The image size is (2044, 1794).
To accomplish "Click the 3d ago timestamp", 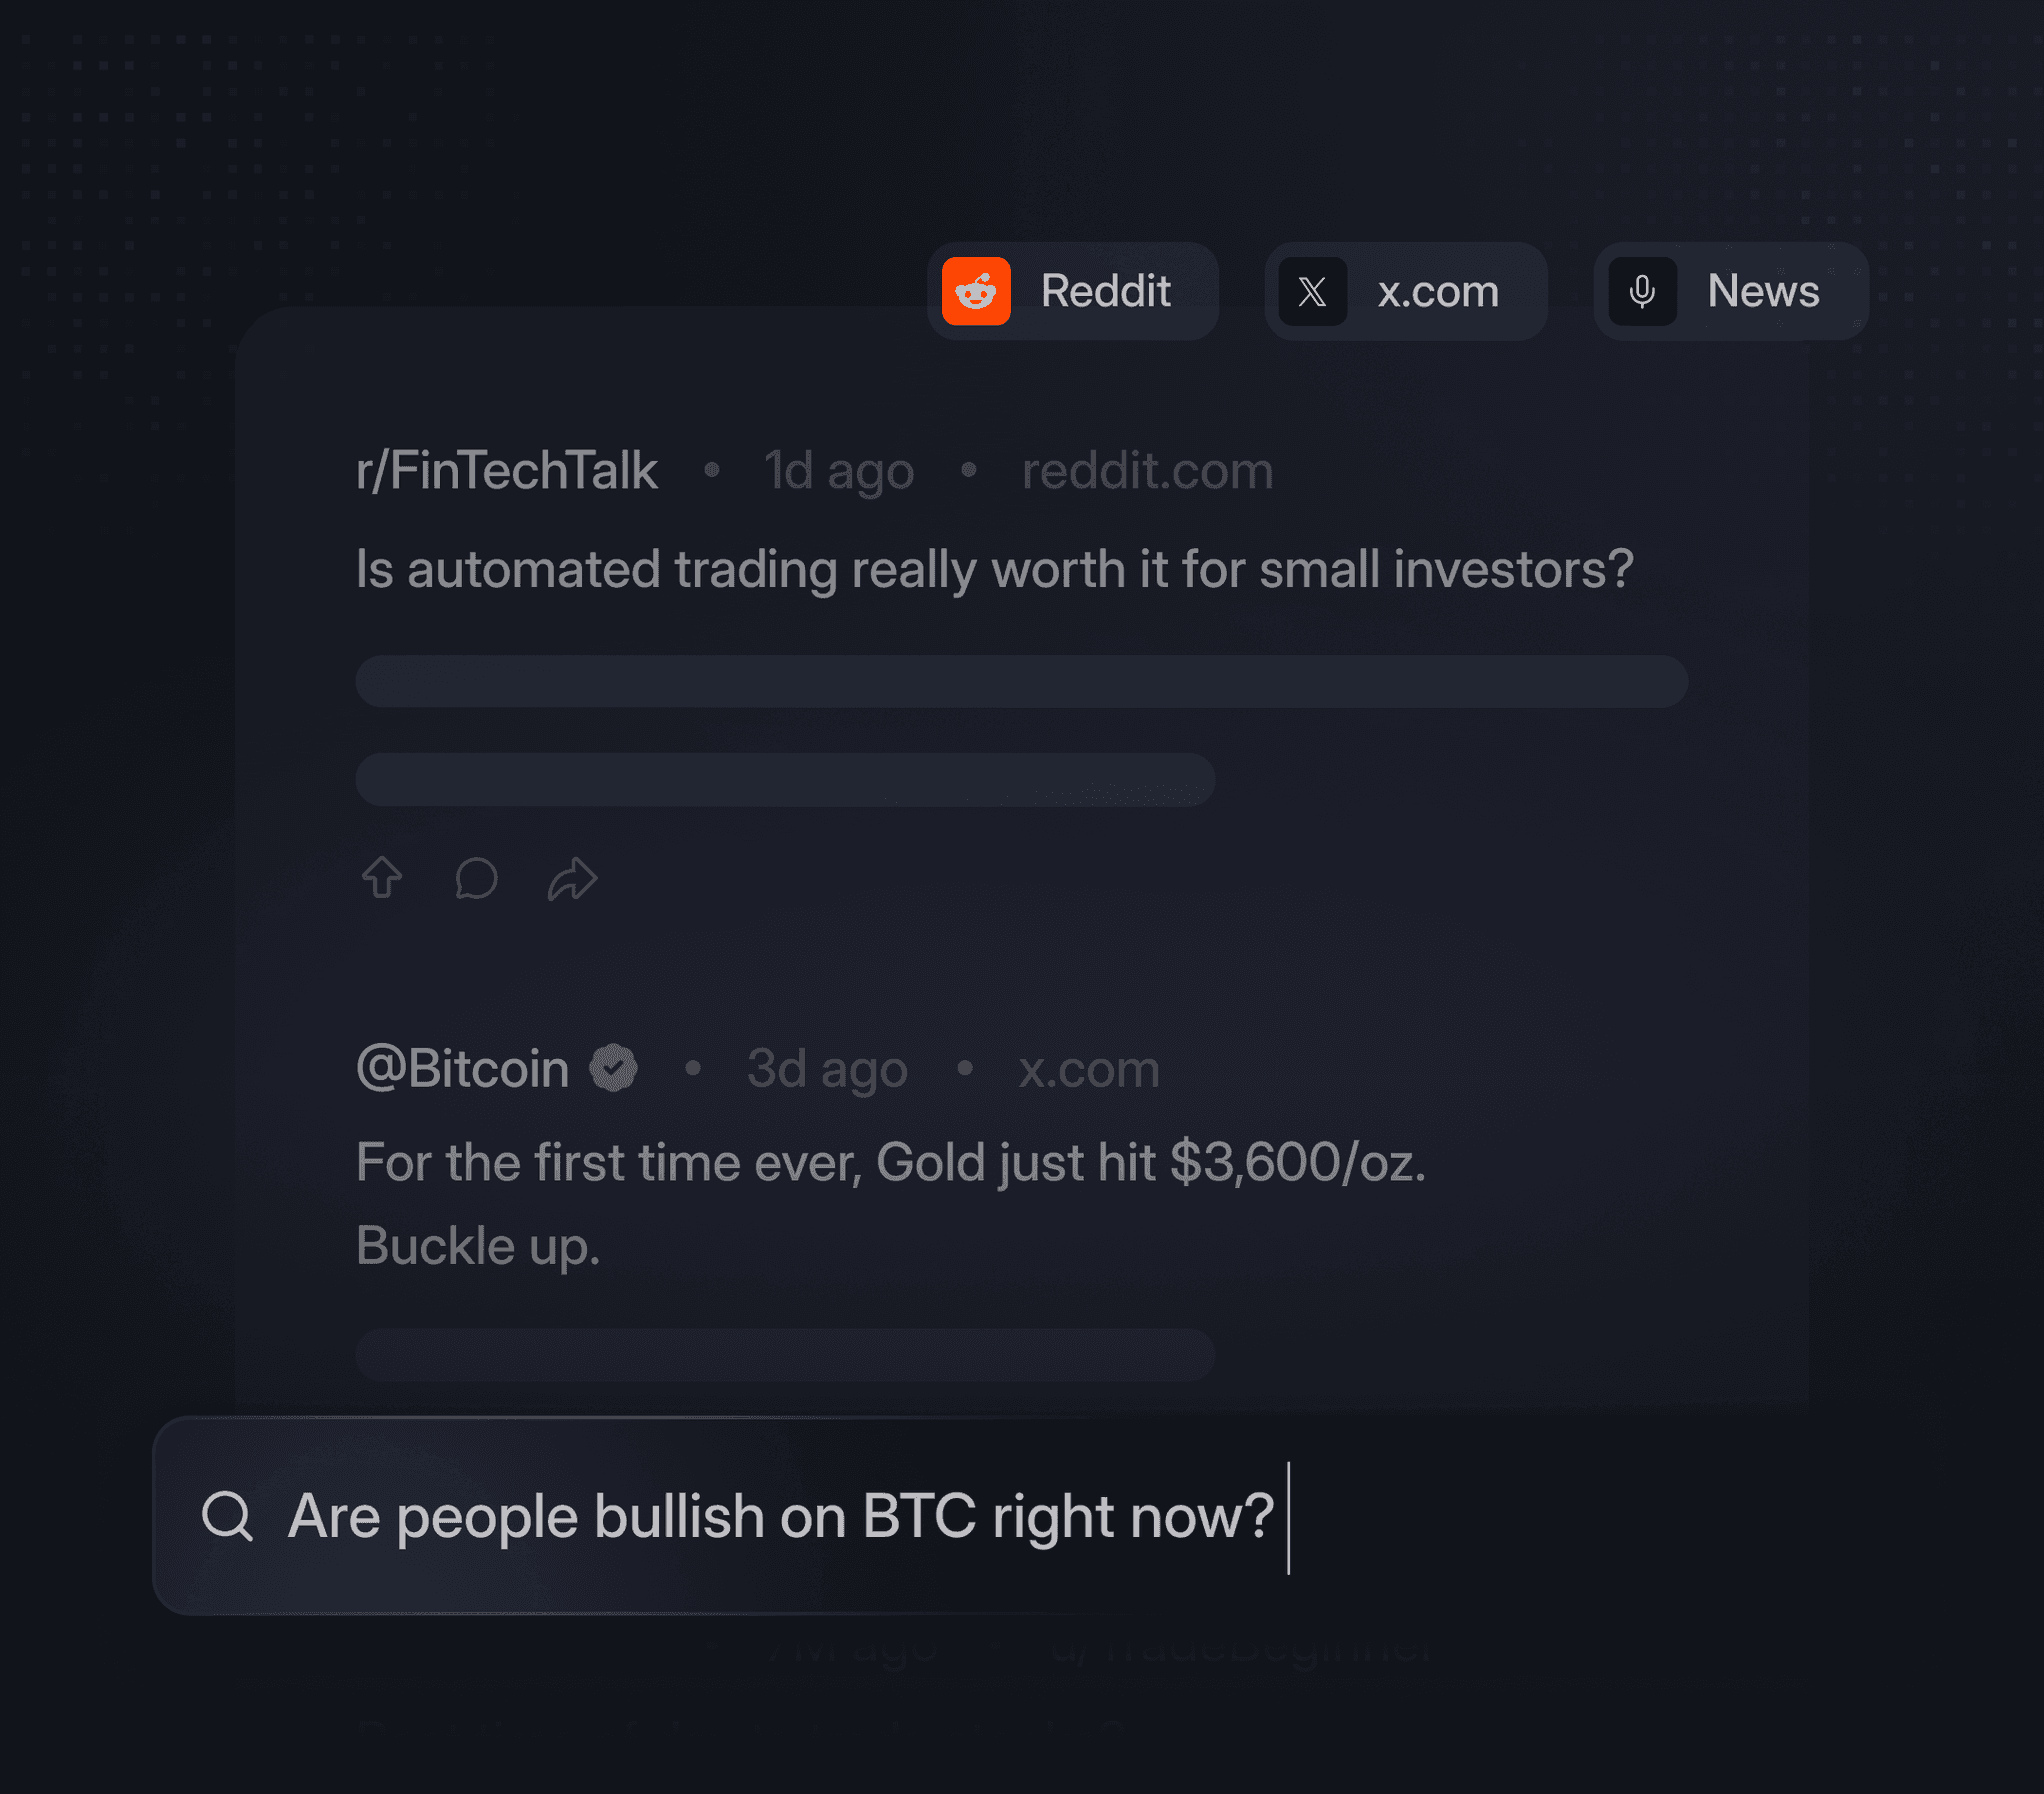I will [826, 1066].
